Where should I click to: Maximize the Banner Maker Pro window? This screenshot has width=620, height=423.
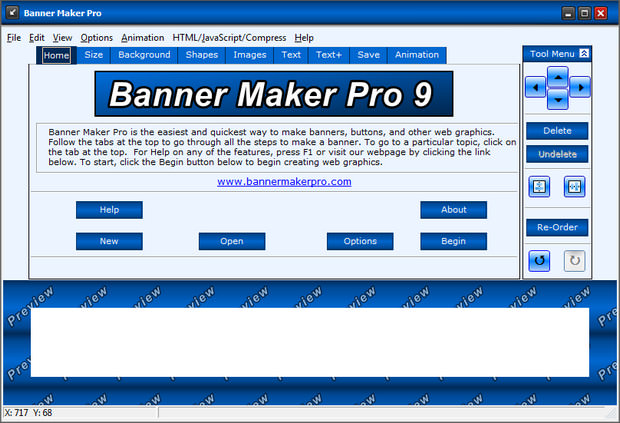click(x=584, y=13)
